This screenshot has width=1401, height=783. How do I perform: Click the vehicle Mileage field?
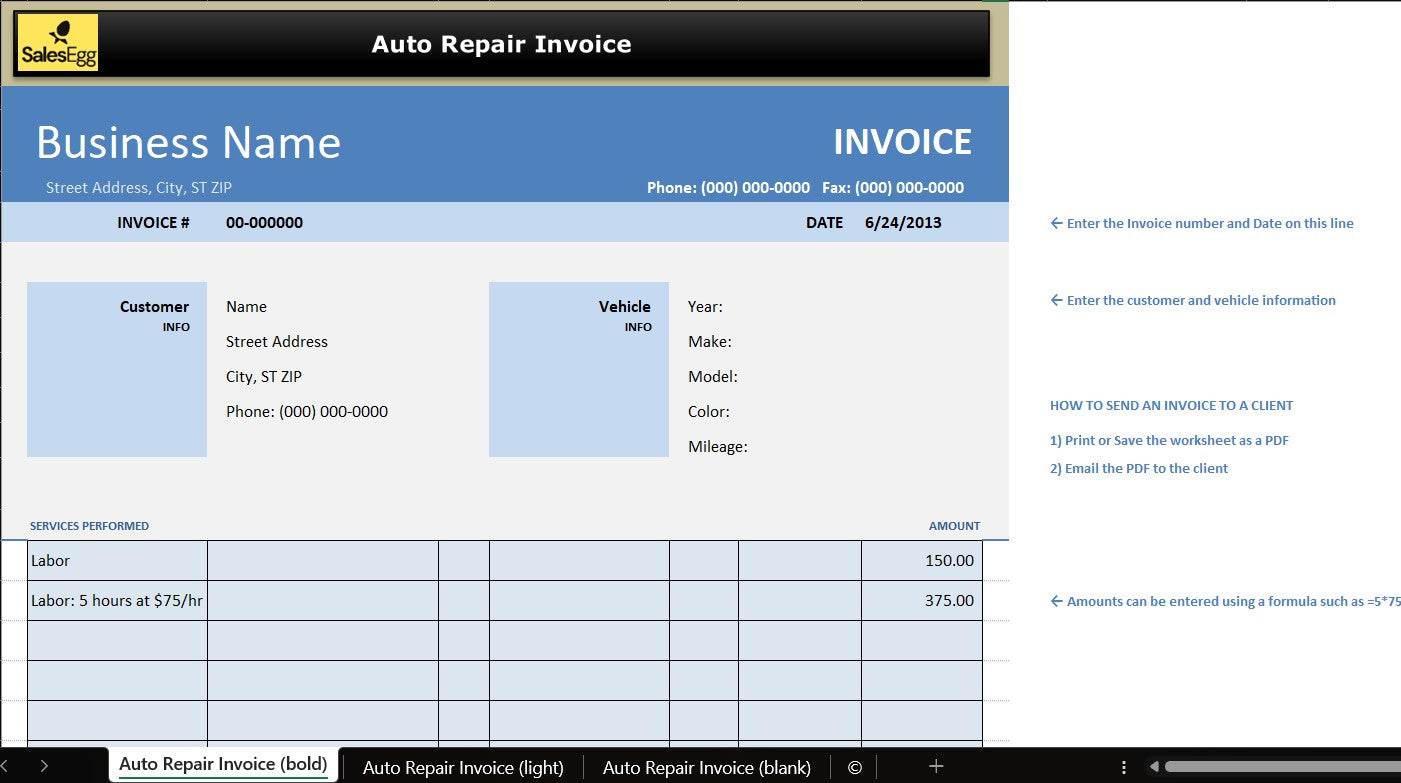[718, 447]
